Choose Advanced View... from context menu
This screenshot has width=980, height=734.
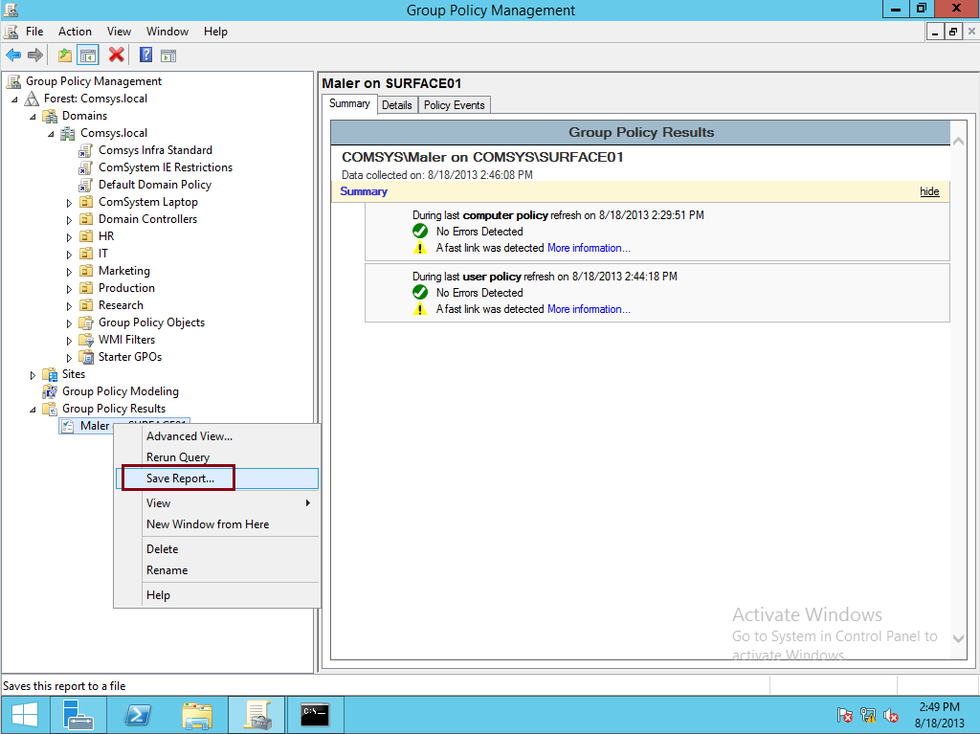pyautogui.click(x=217, y=436)
